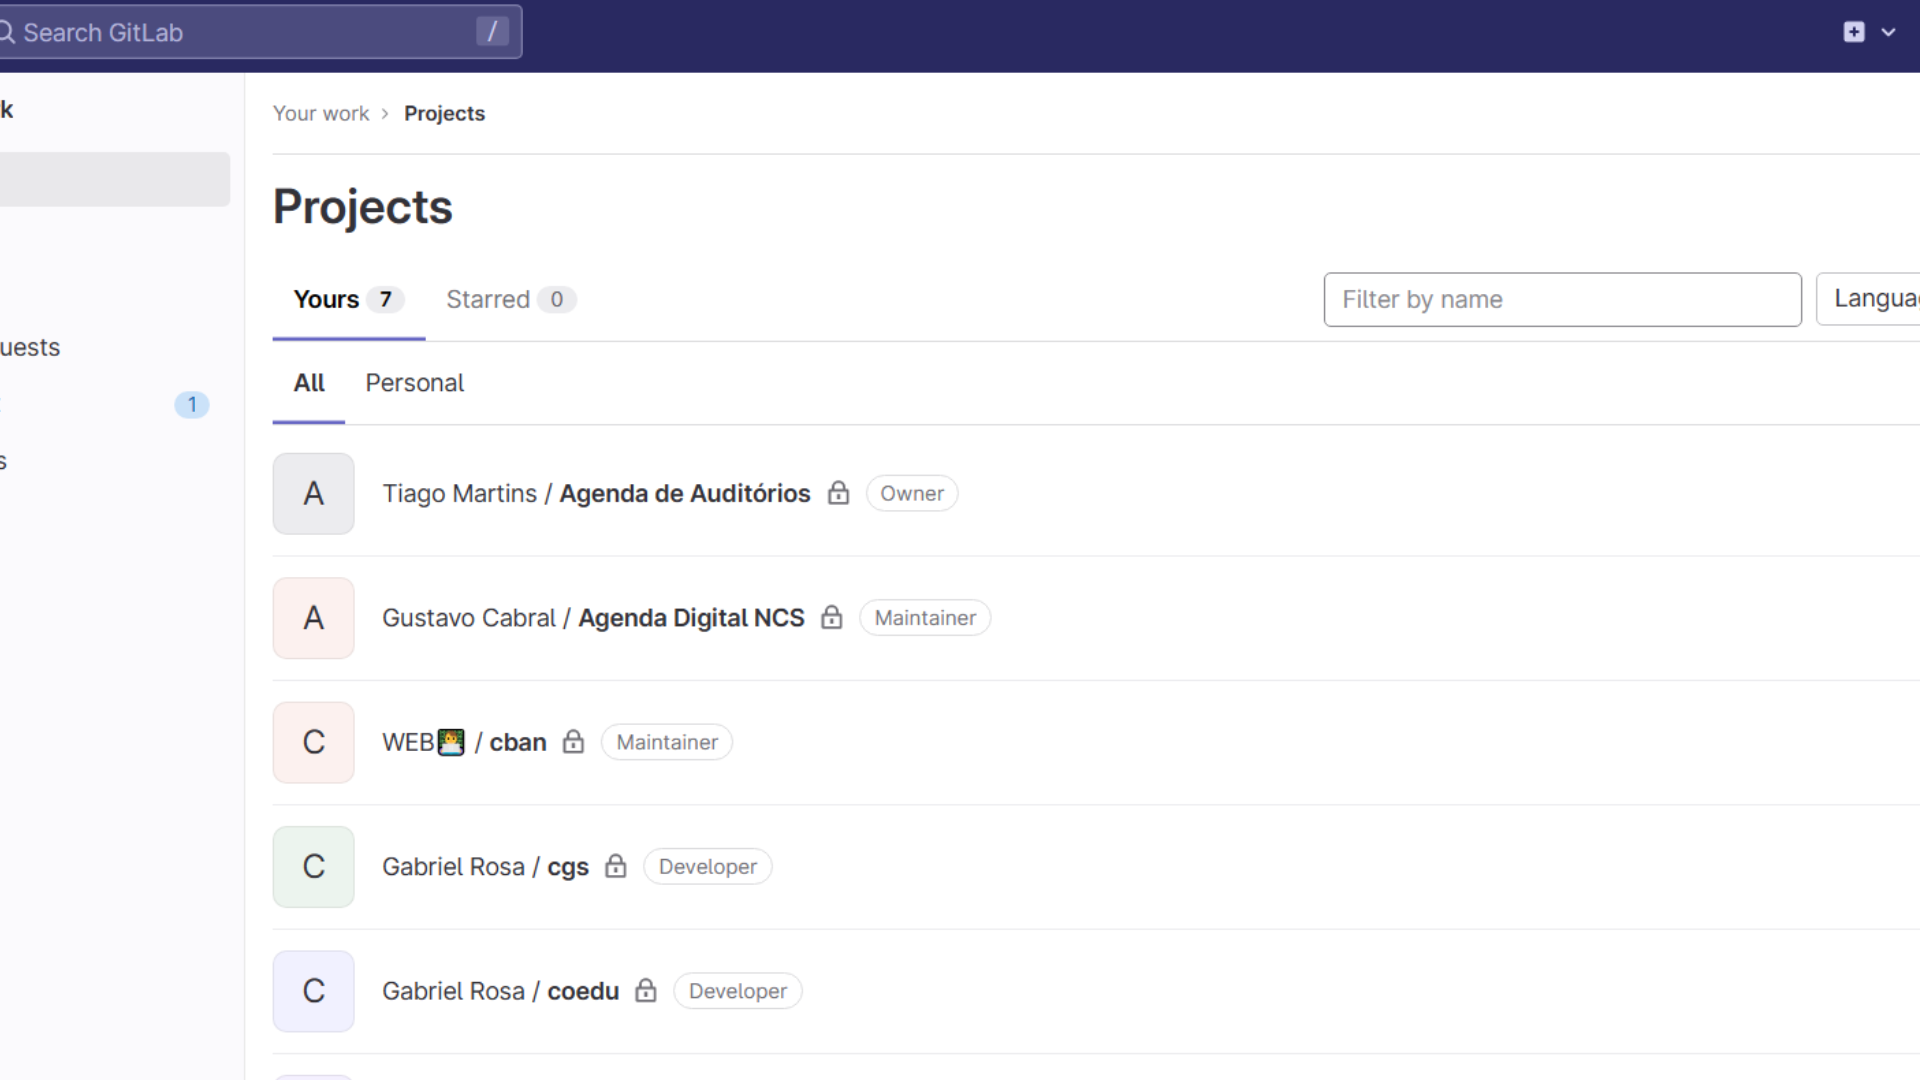Screen dimensions: 1920x1080
Task: Click lock icon beside Agenda de Auditórios
Action: click(x=838, y=493)
